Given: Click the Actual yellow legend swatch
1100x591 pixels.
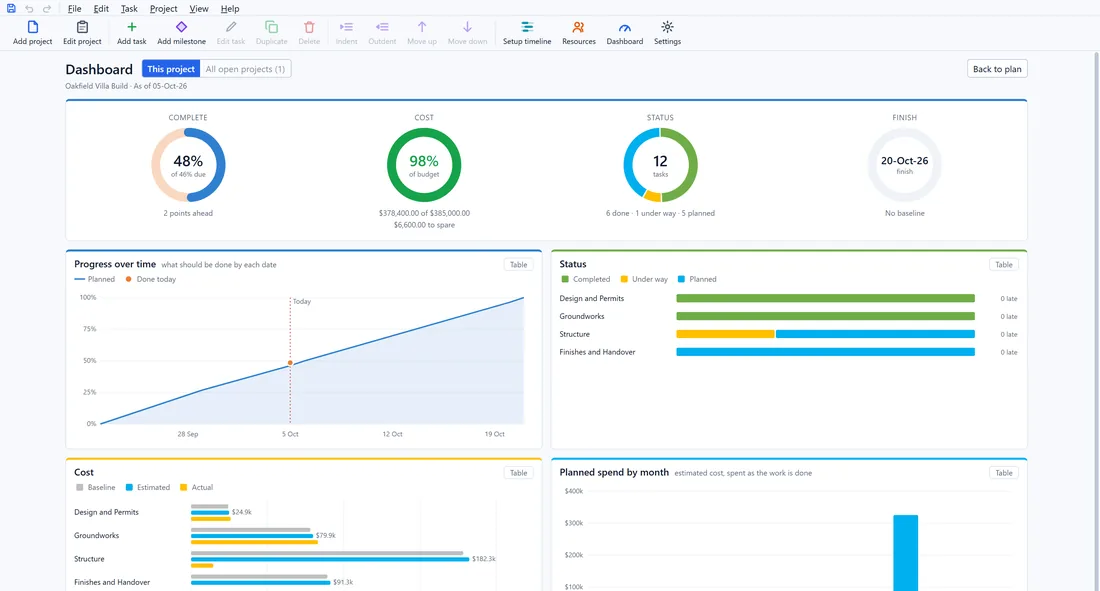Looking at the screenshot, I should tap(184, 487).
